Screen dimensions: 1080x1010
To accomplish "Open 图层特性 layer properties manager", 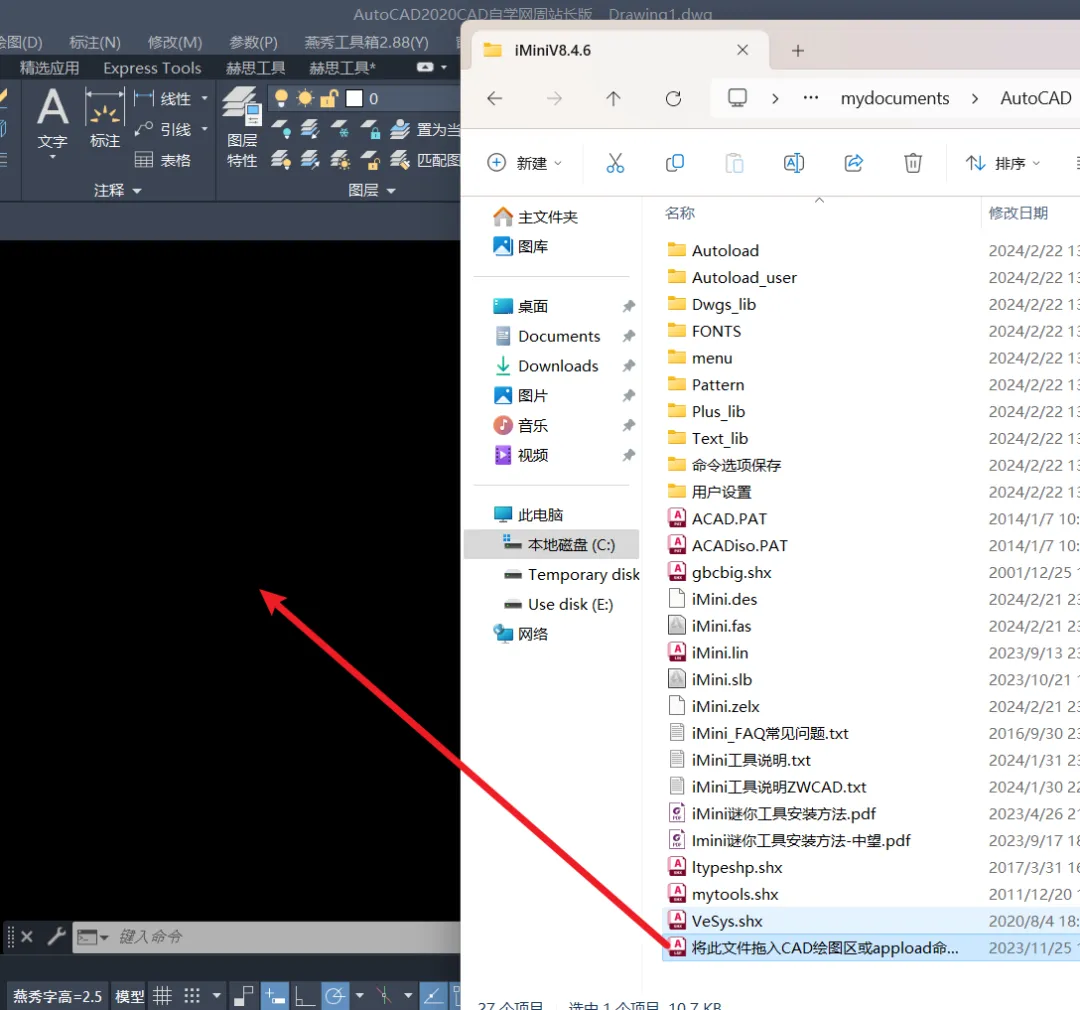I will click(241, 127).
